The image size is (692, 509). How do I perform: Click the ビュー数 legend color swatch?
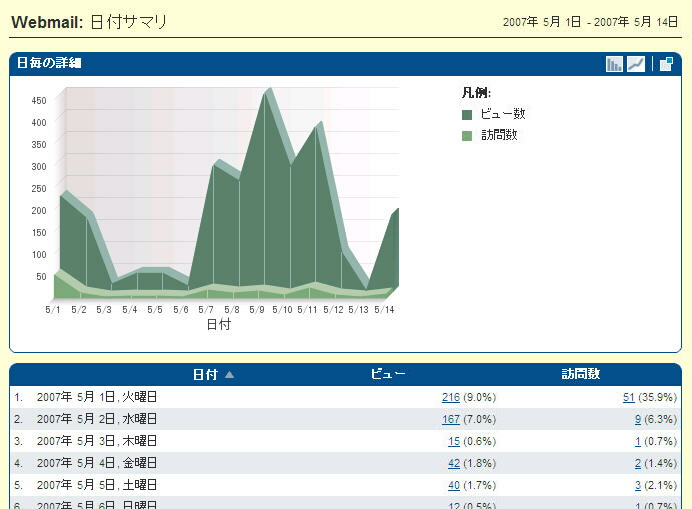[467, 115]
